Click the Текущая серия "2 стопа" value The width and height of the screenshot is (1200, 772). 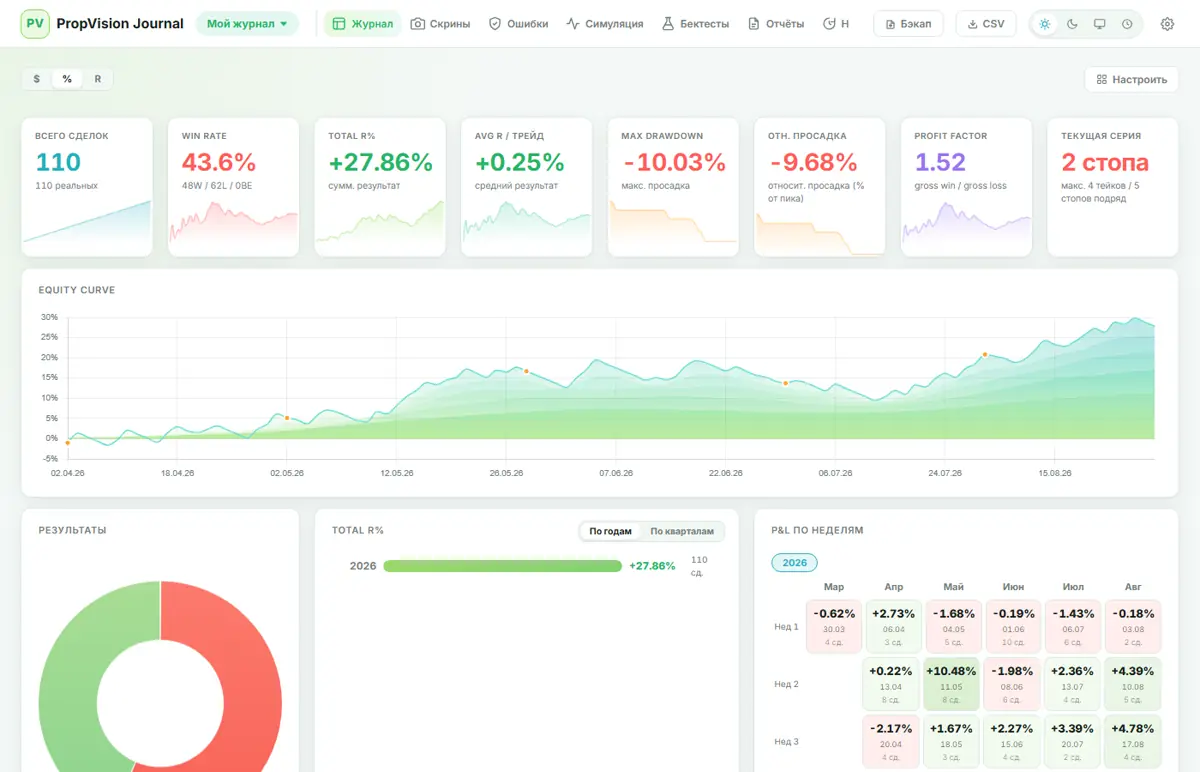pyautogui.click(x=1105, y=162)
